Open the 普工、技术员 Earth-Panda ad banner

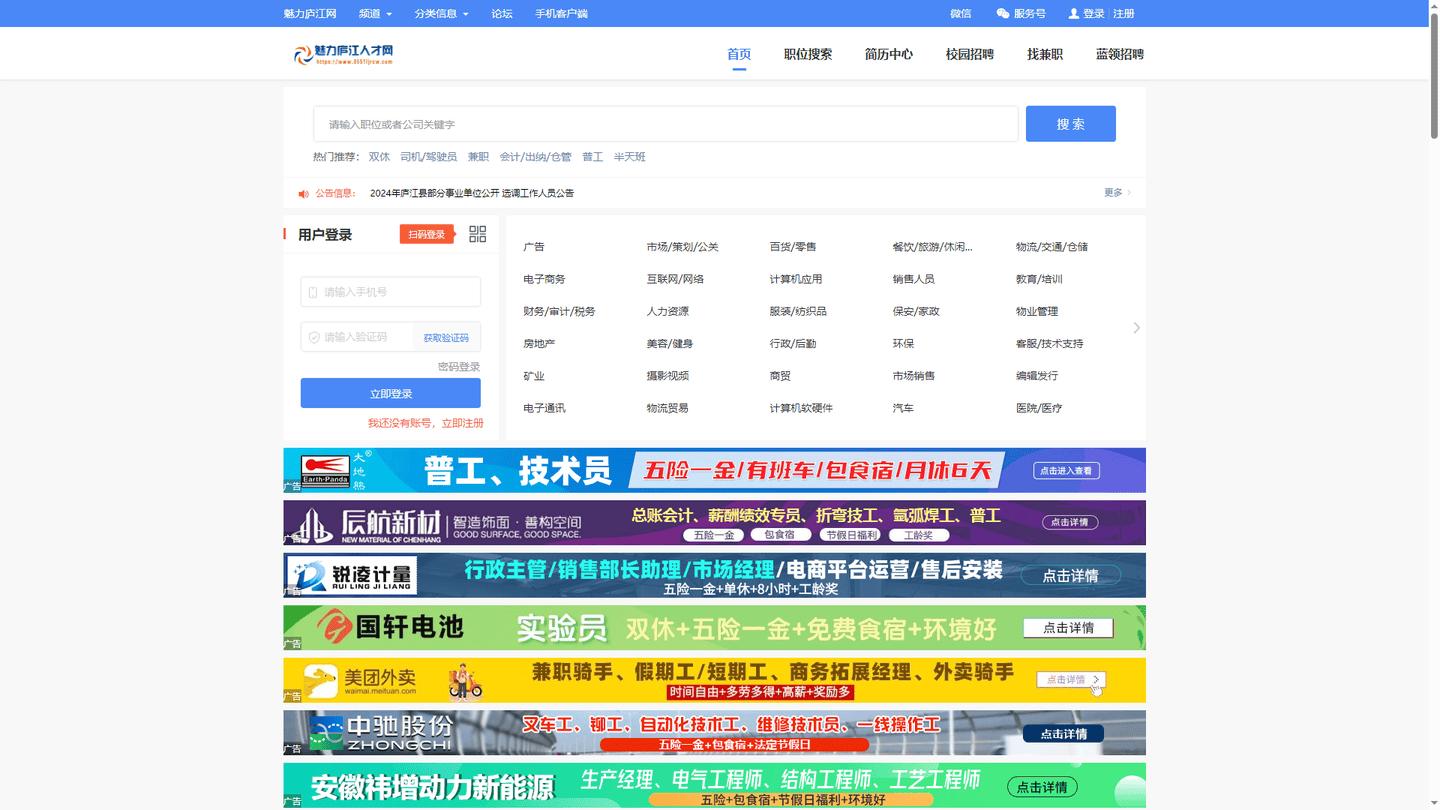(714, 470)
